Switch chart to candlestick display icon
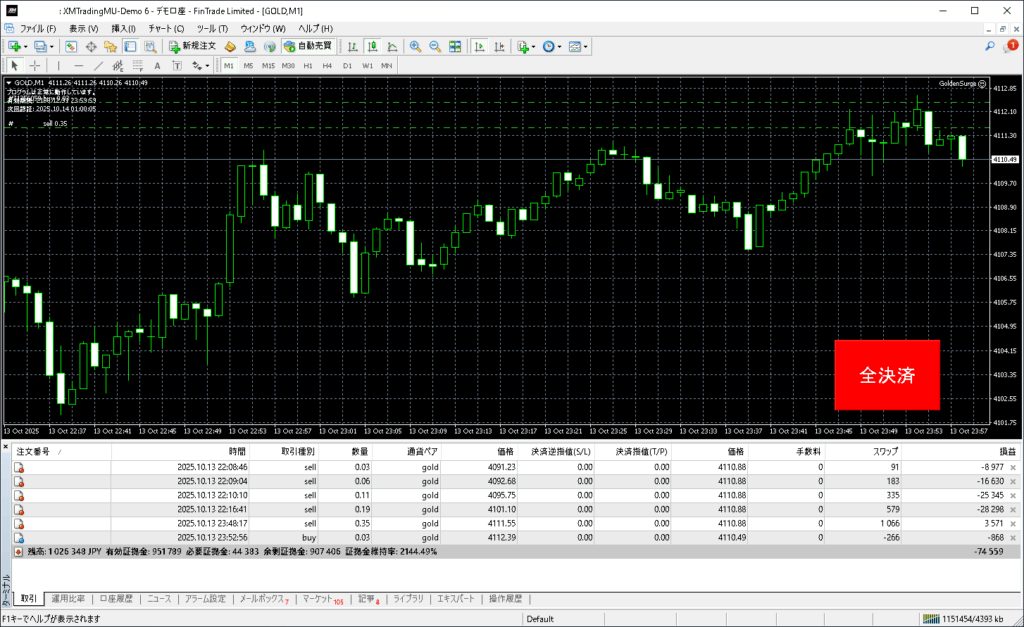This screenshot has width=1024, height=627. pos(371,46)
